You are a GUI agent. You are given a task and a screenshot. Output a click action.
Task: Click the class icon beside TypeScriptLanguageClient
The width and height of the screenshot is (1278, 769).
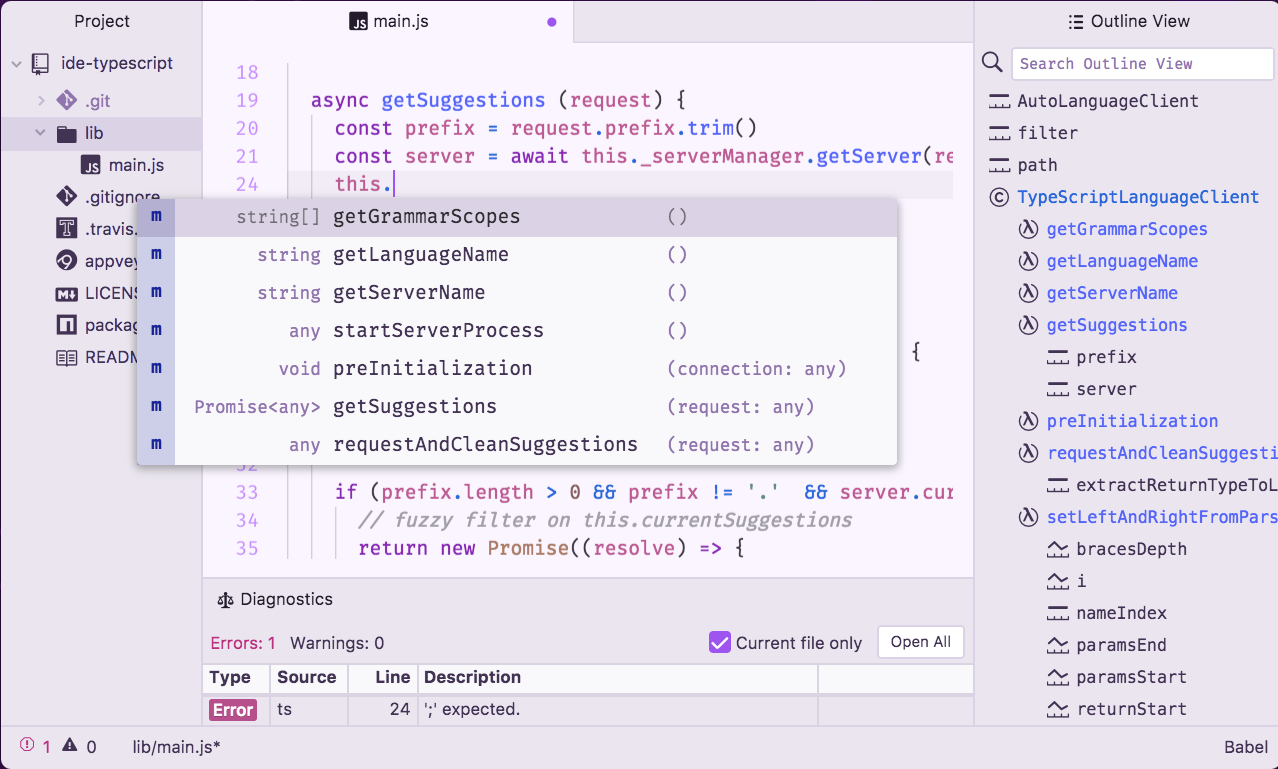[x=998, y=197]
